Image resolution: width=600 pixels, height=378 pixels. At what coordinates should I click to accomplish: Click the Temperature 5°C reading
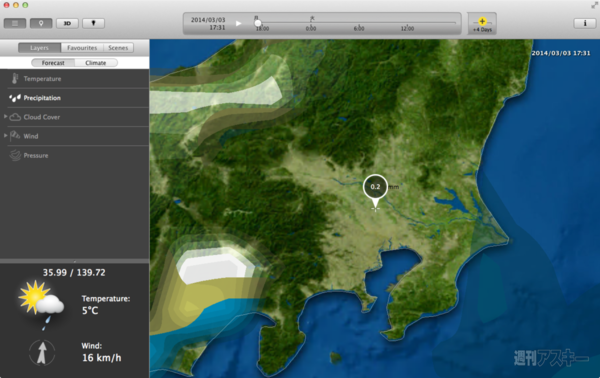[106, 305]
